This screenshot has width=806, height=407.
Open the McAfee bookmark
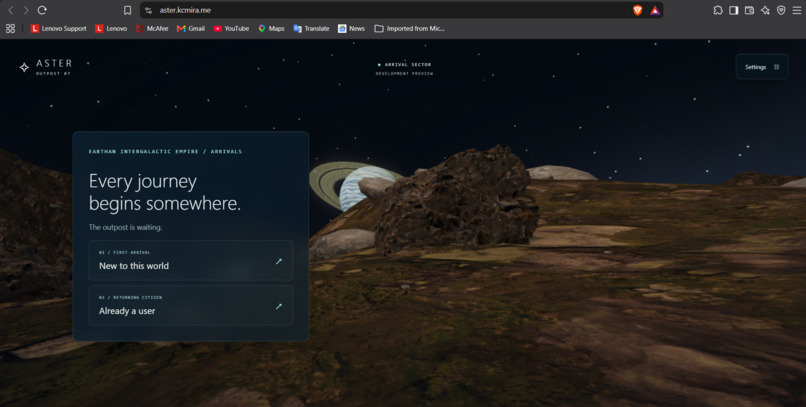click(x=152, y=29)
